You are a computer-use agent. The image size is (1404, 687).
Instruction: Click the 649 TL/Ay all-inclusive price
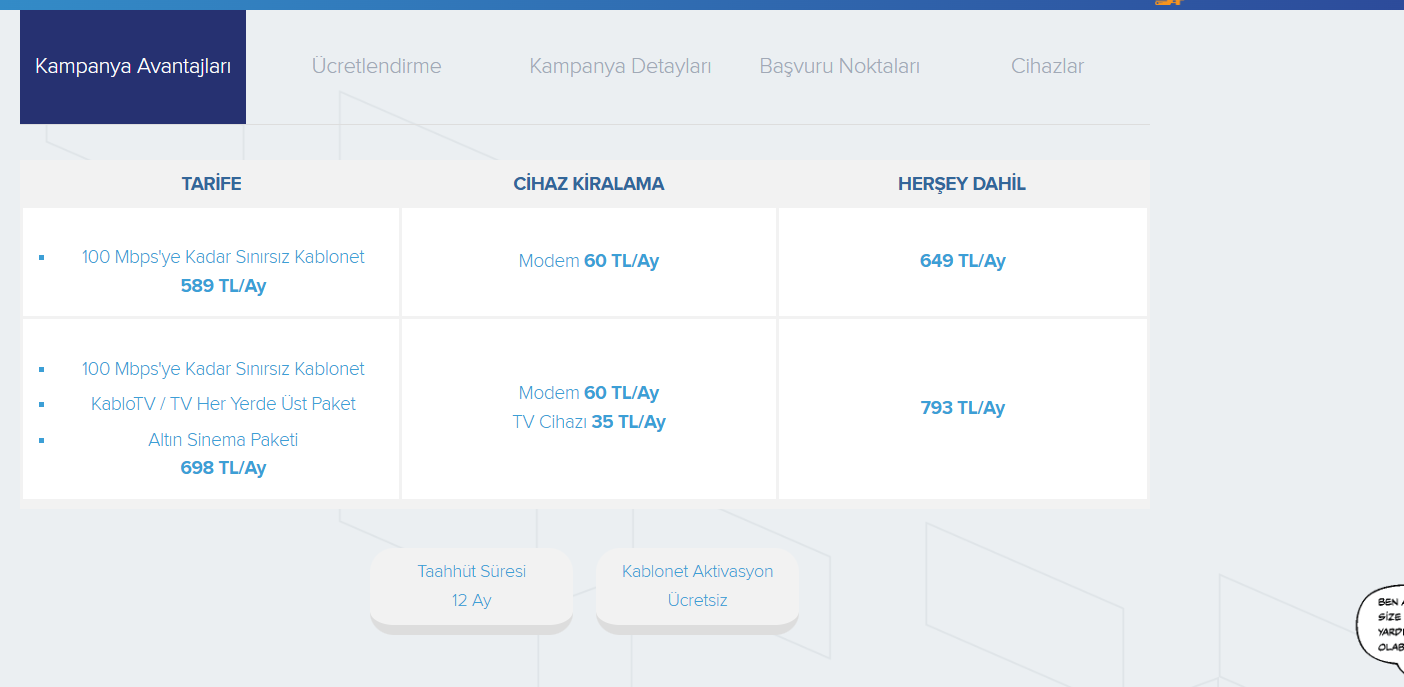(962, 261)
